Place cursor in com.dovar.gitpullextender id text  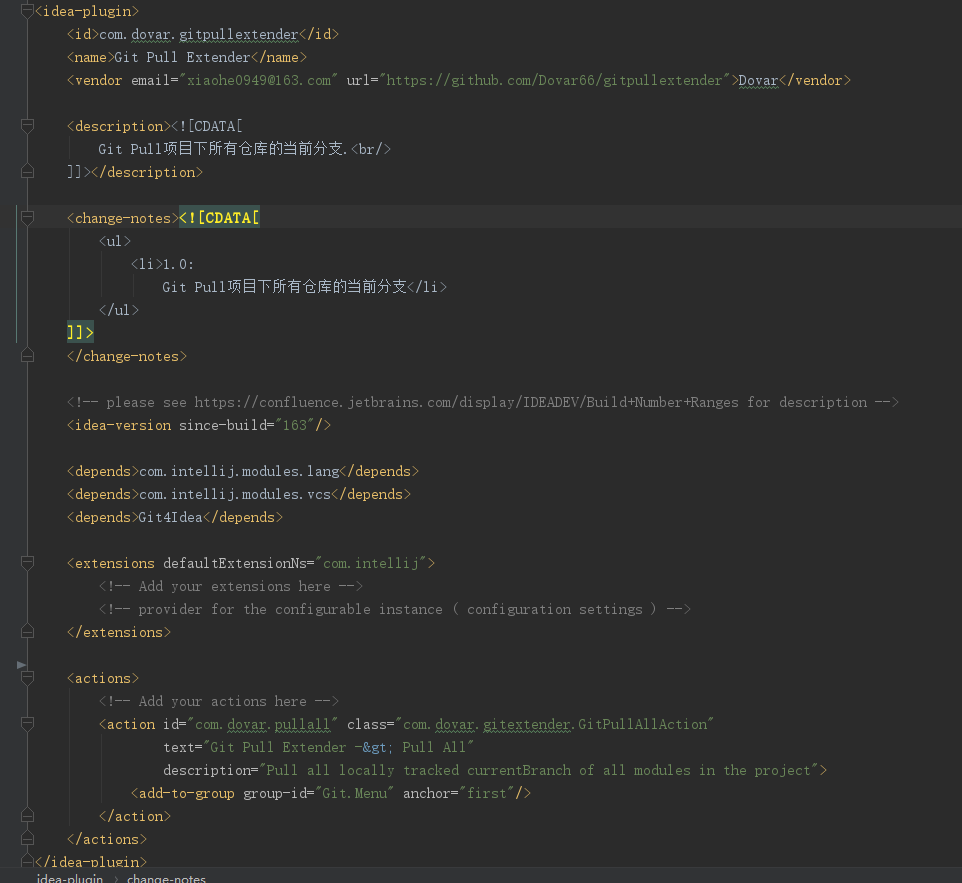tap(198, 34)
